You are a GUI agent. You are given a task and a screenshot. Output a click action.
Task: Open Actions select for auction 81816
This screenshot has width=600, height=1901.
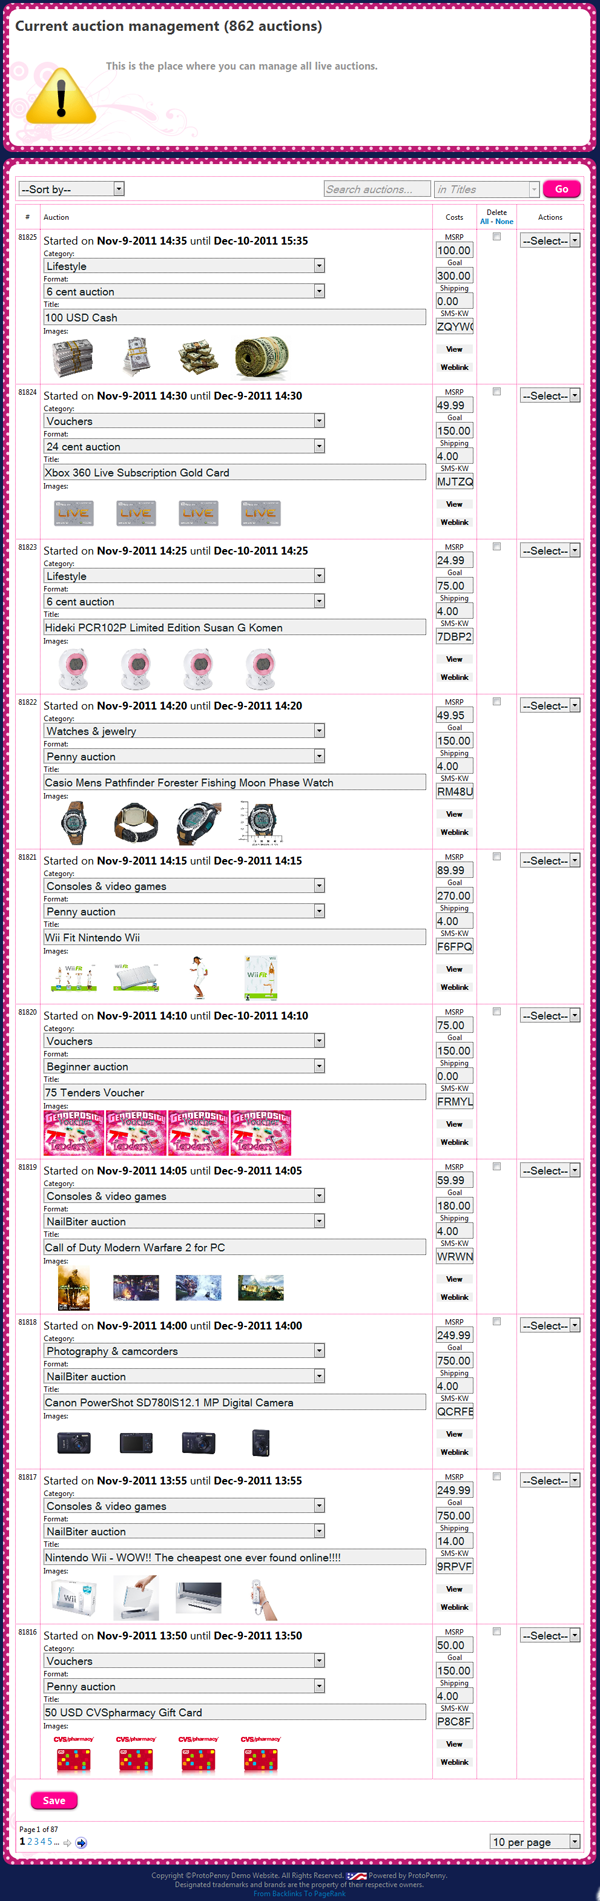point(550,1636)
